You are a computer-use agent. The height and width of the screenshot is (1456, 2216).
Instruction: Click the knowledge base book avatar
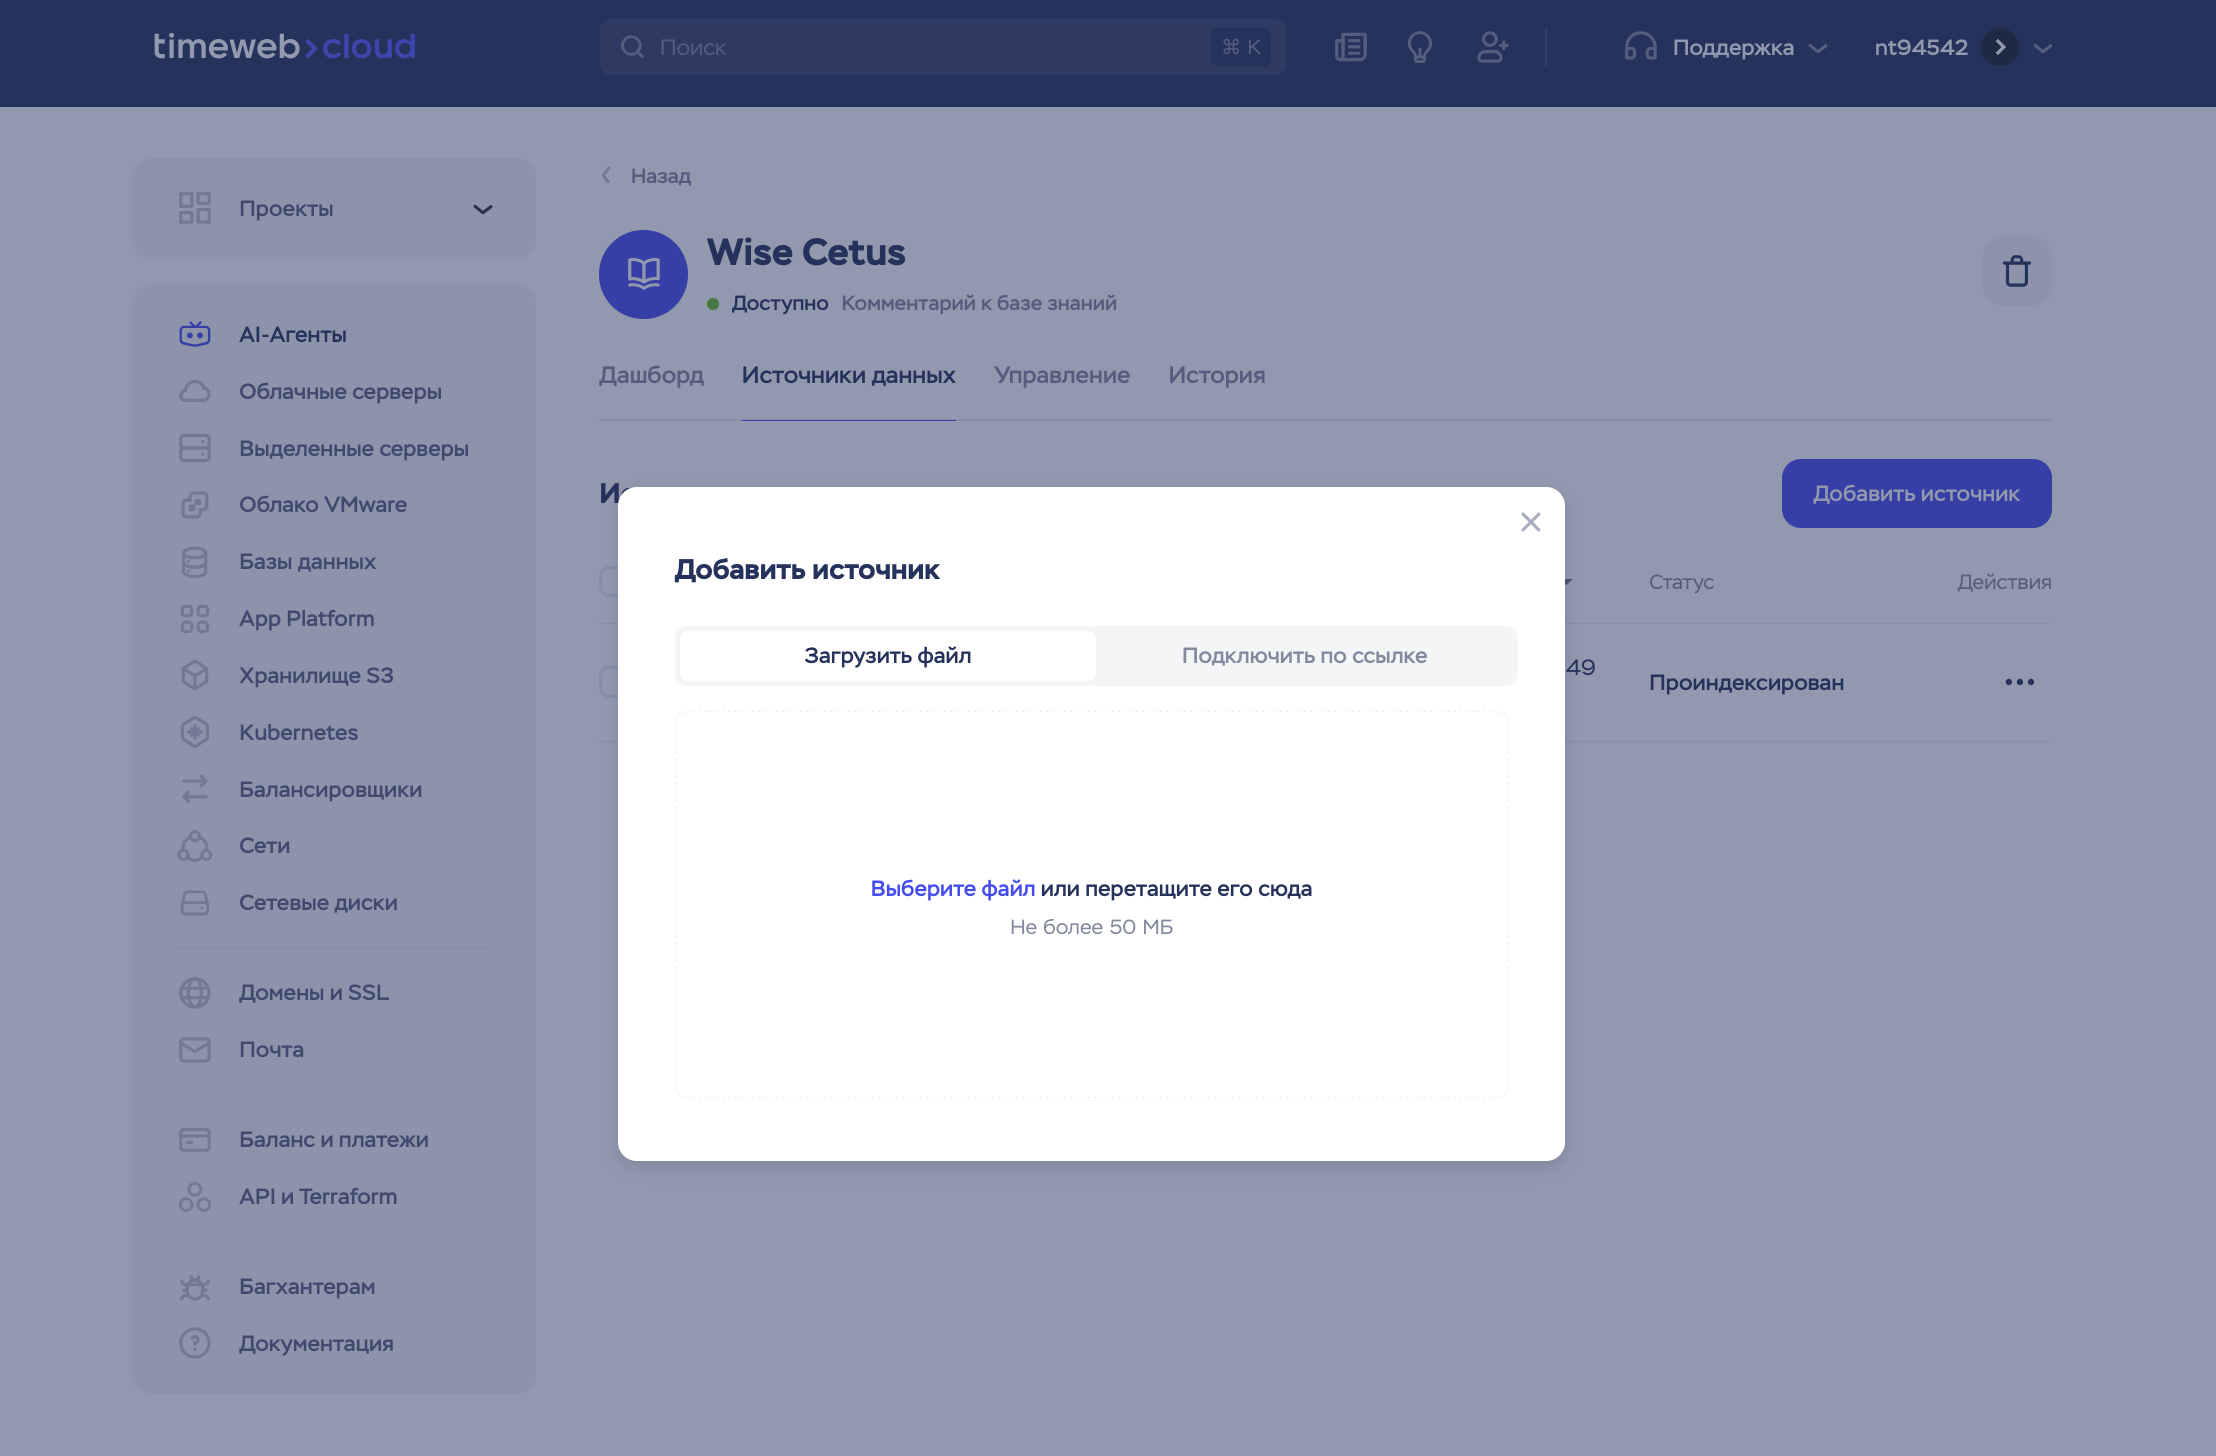pyautogui.click(x=643, y=274)
